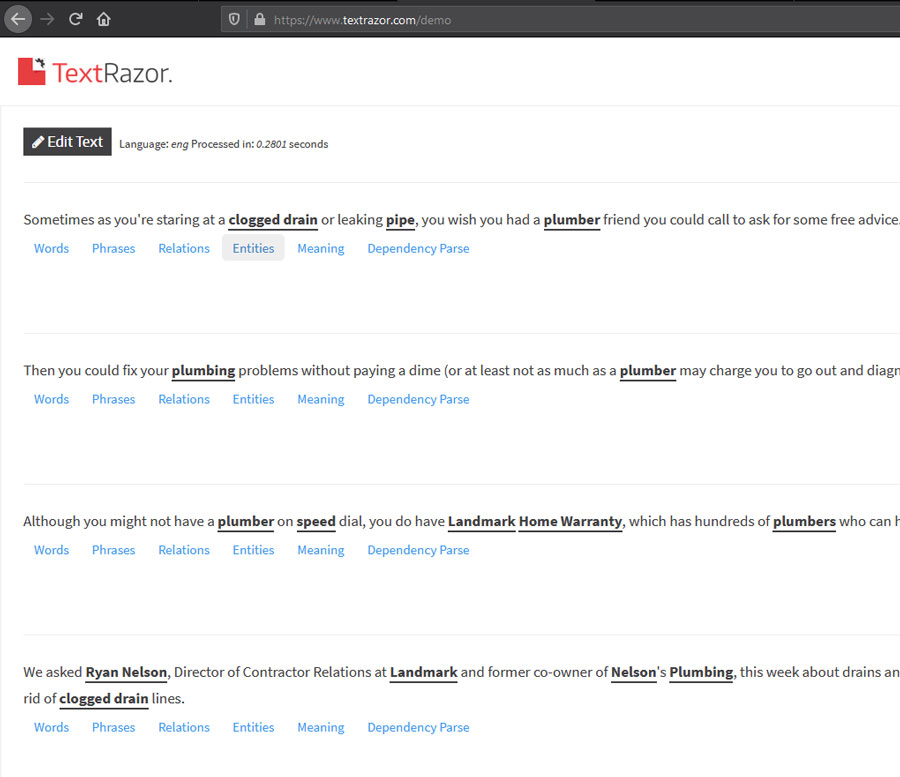Open Dependency Parse tab under first sentence
Screen dimensions: 900x777
pos(418,248)
